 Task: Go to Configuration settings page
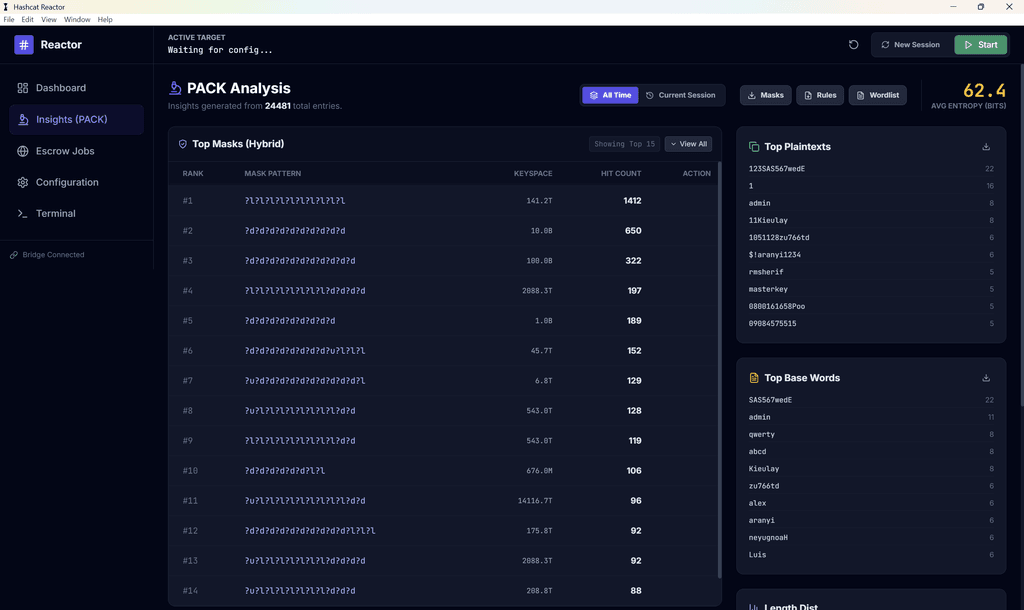click(x=66, y=182)
